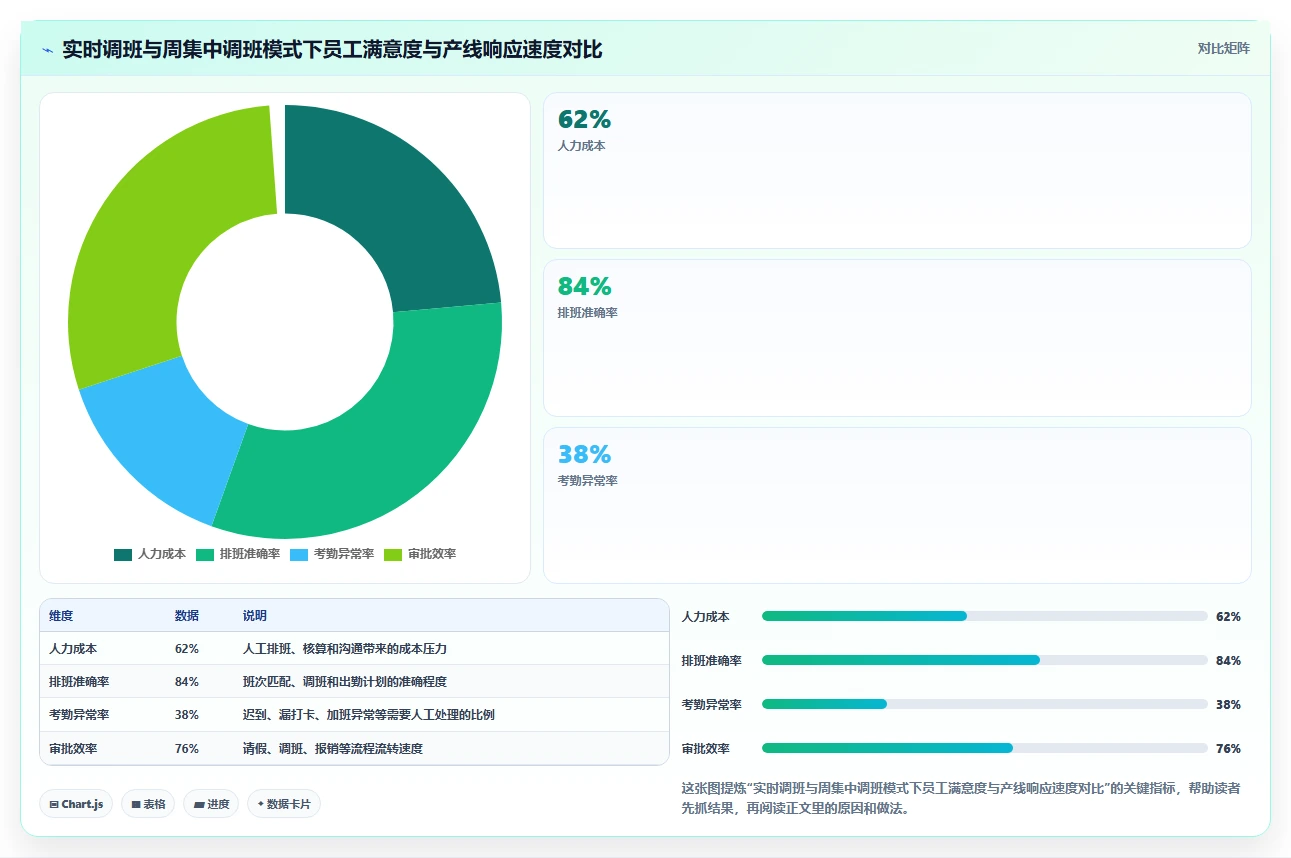Click the Chart.js tag button
Viewport: 1291px width, 858px height.
[x=76, y=804]
